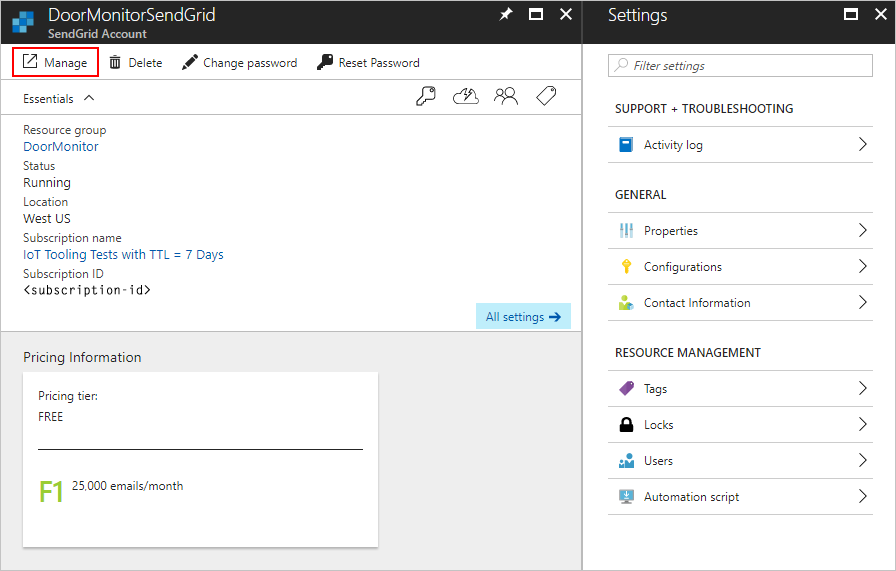The image size is (896, 571).
Task: Open Locks settings item
Action: pyautogui.click(x=658, y=425)
